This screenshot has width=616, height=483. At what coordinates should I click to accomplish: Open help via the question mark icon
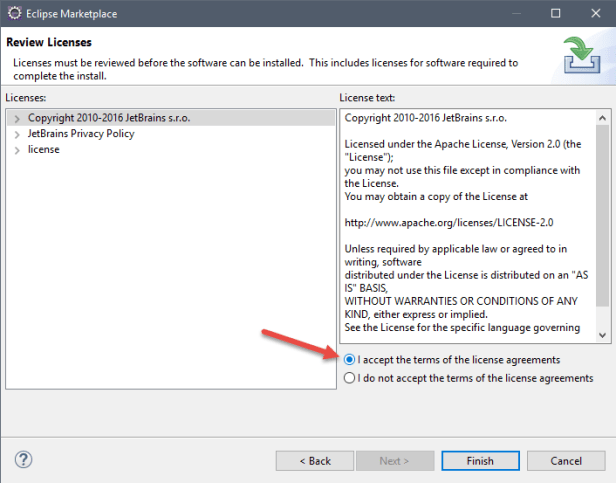tap(24, 460)
